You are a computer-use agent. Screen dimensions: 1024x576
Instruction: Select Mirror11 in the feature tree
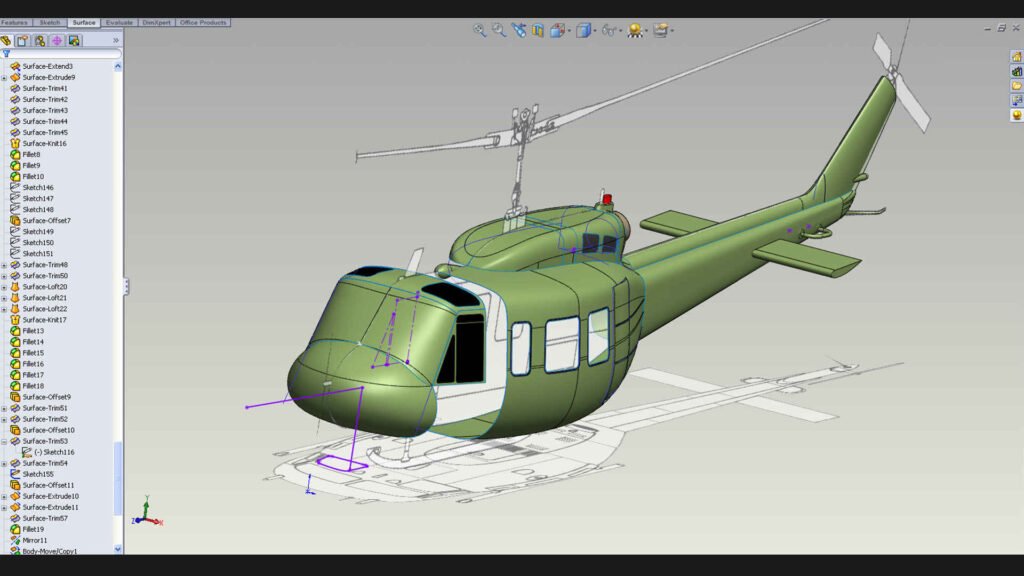(35, 540)
